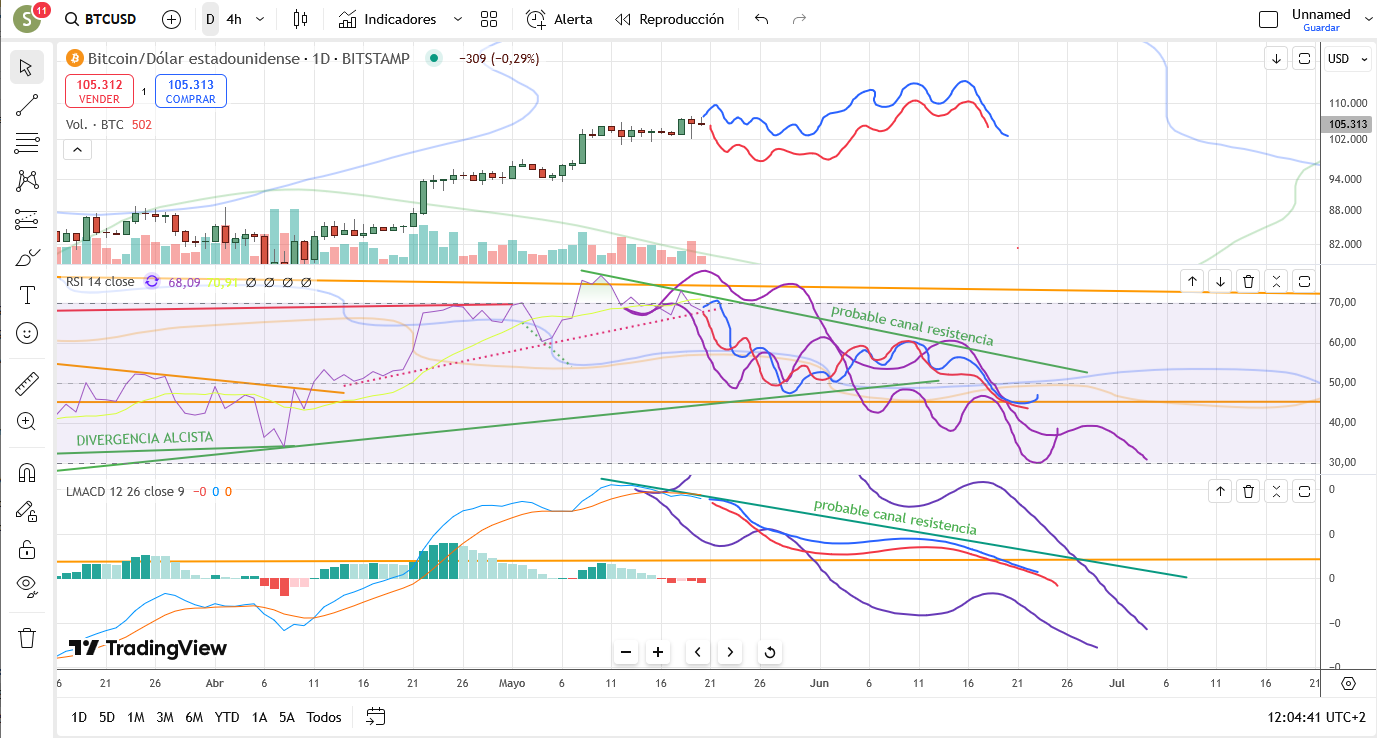The image size is (1377, 738).
Task: Maximize the RSI pane
Action: pyautogui.click(x=1304, y=281)
